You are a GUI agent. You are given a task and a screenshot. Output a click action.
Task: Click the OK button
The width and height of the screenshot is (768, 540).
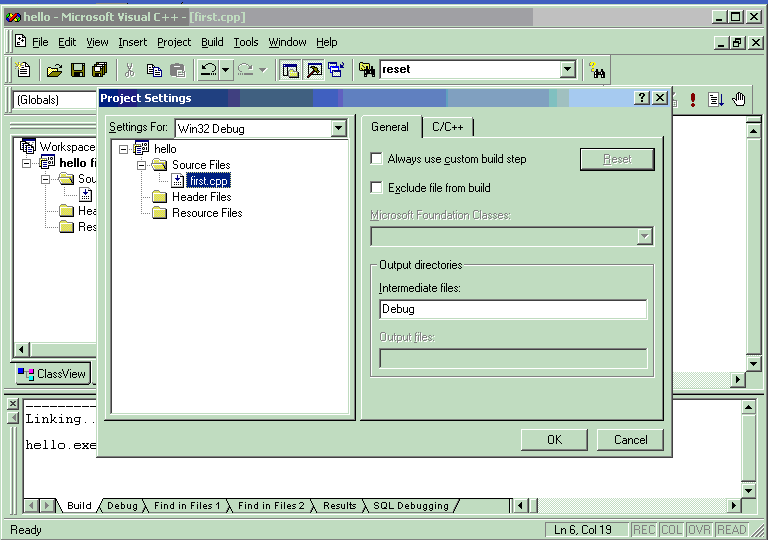554,440
